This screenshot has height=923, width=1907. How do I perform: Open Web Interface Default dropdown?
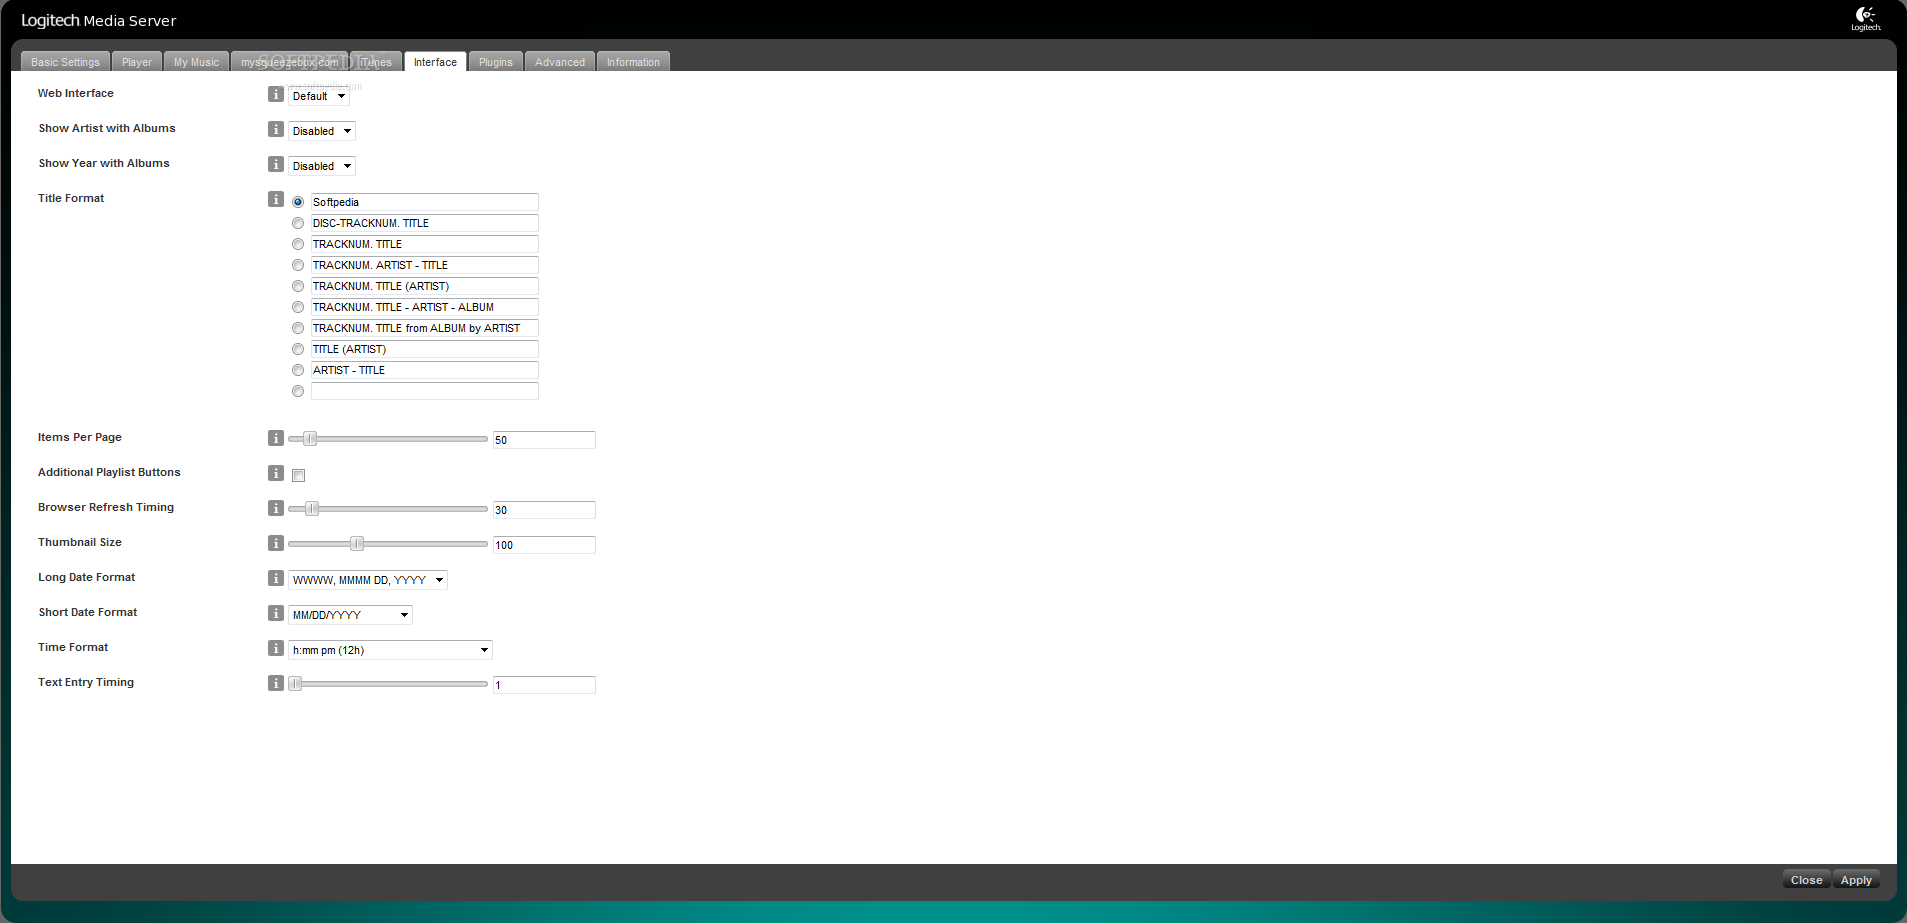tap(319, 96)
